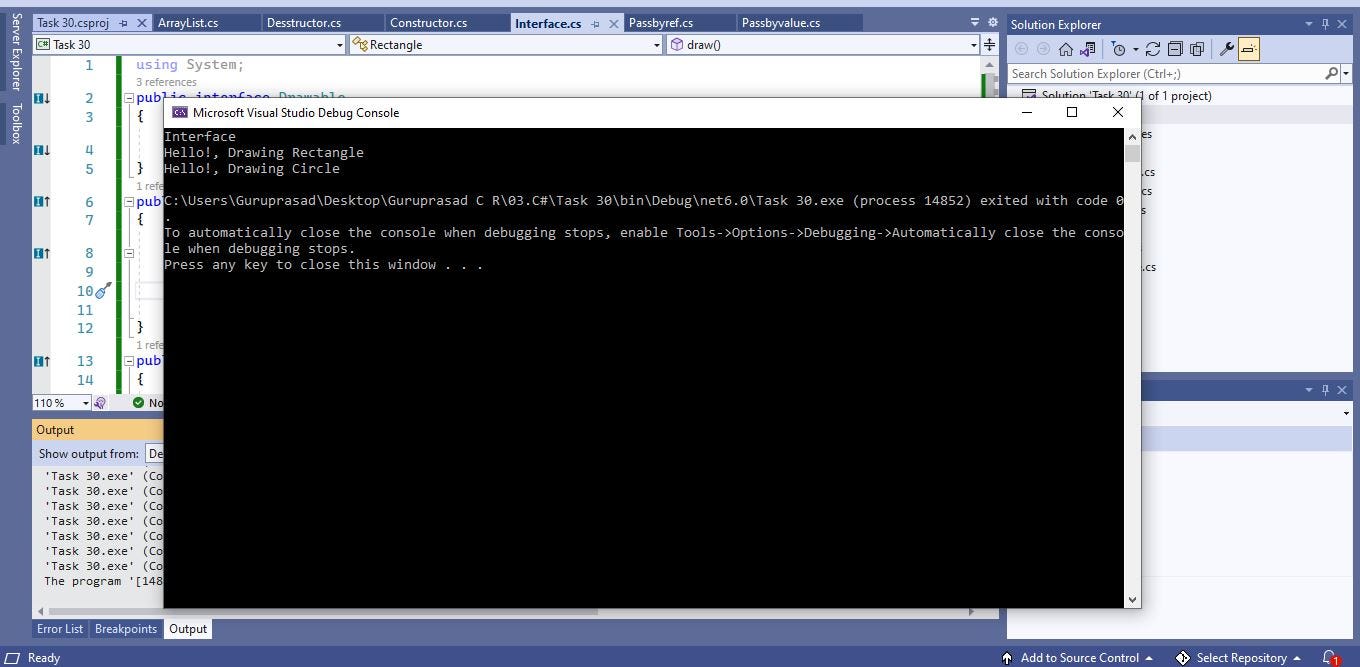Collapse the Drawable interface code block
The width and height of the screenshot is (1360, 667).
pos(128,98)
